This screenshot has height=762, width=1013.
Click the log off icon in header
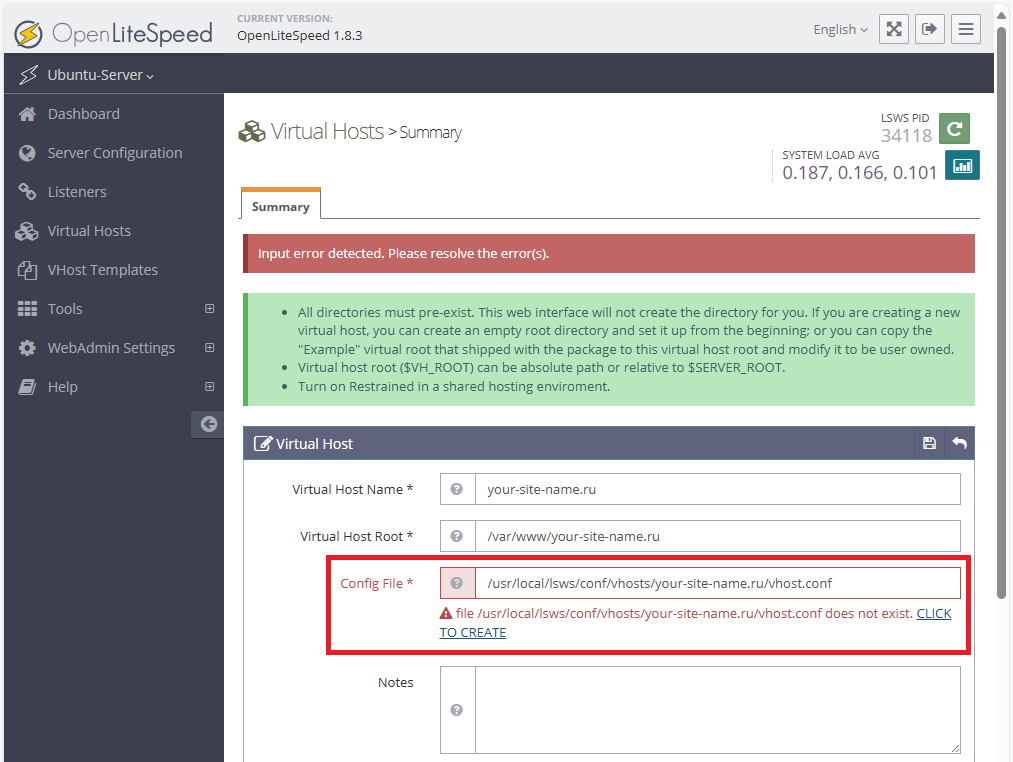pyautogui.click(x=930, y=29)
